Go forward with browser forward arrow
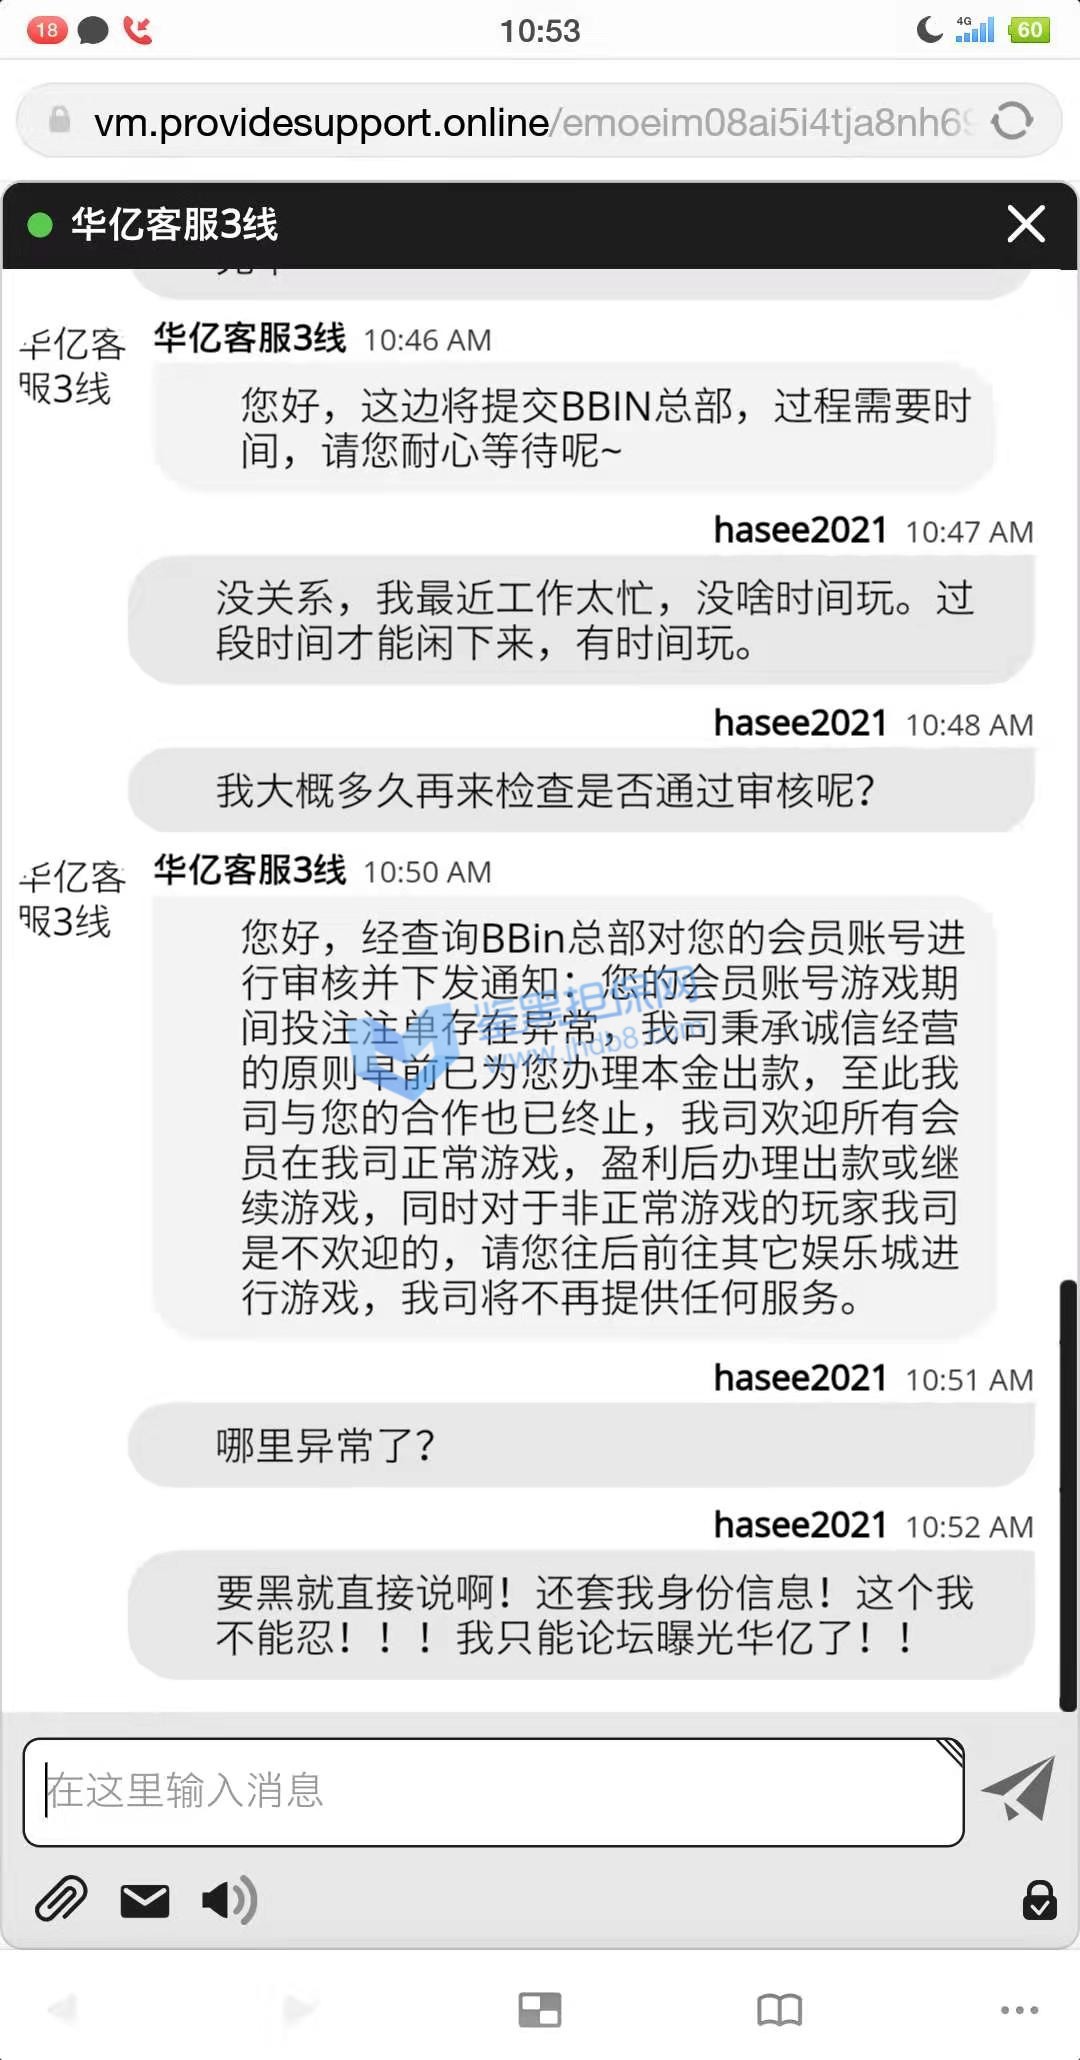Viewport: 1080px width, 2060px height. (300, 2008)
